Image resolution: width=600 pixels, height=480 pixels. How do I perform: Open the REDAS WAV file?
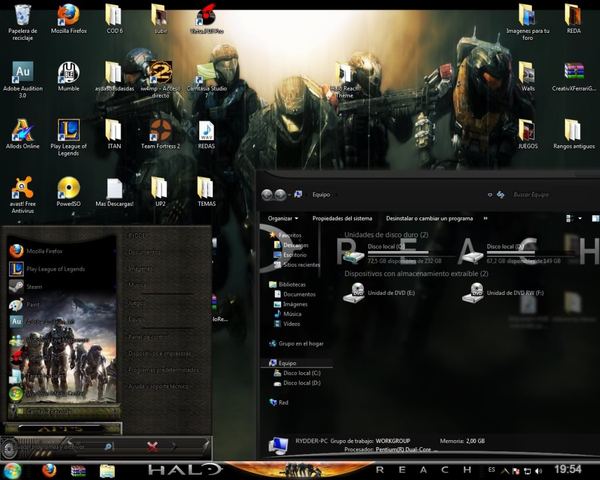(206, 134)
